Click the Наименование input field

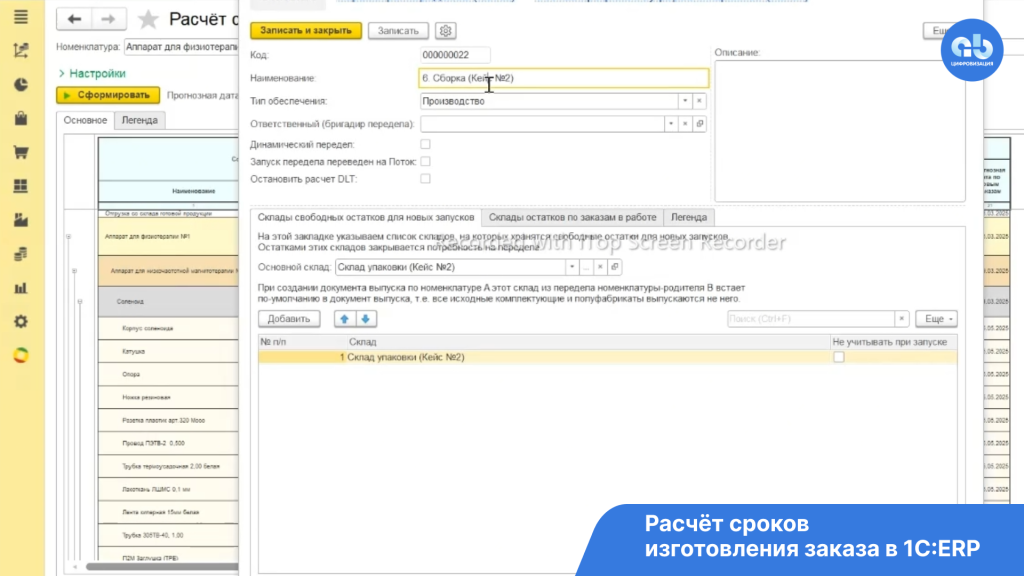[x=563, y=78]
